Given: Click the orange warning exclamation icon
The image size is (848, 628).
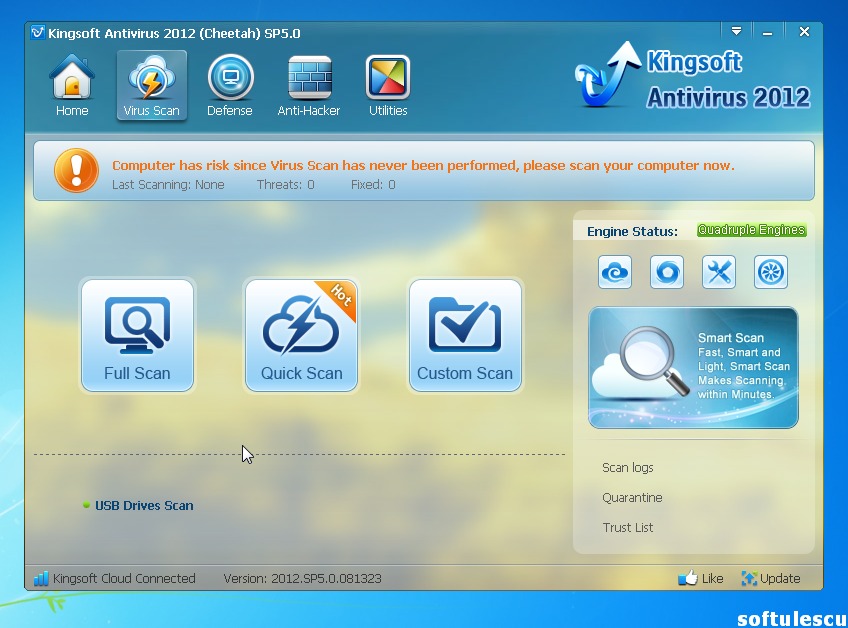Looking at the screenshot, I should pos(76,170).
